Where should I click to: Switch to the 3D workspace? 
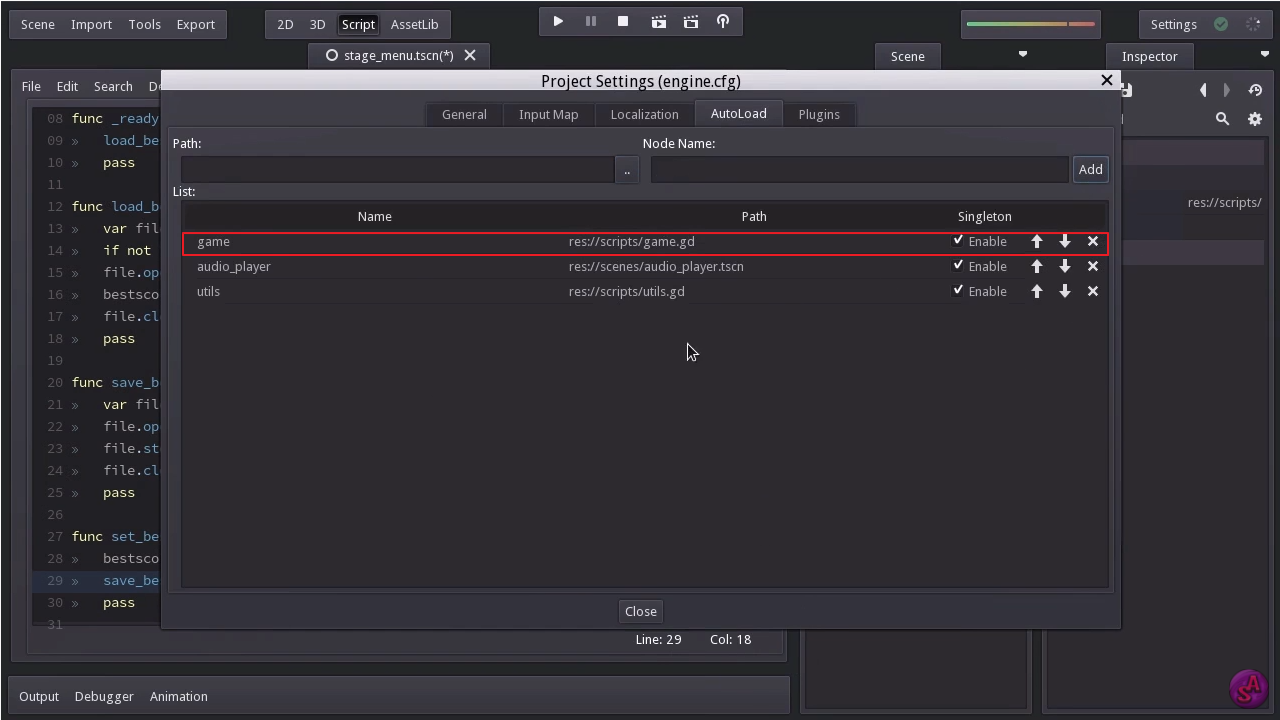coord(317,24)
